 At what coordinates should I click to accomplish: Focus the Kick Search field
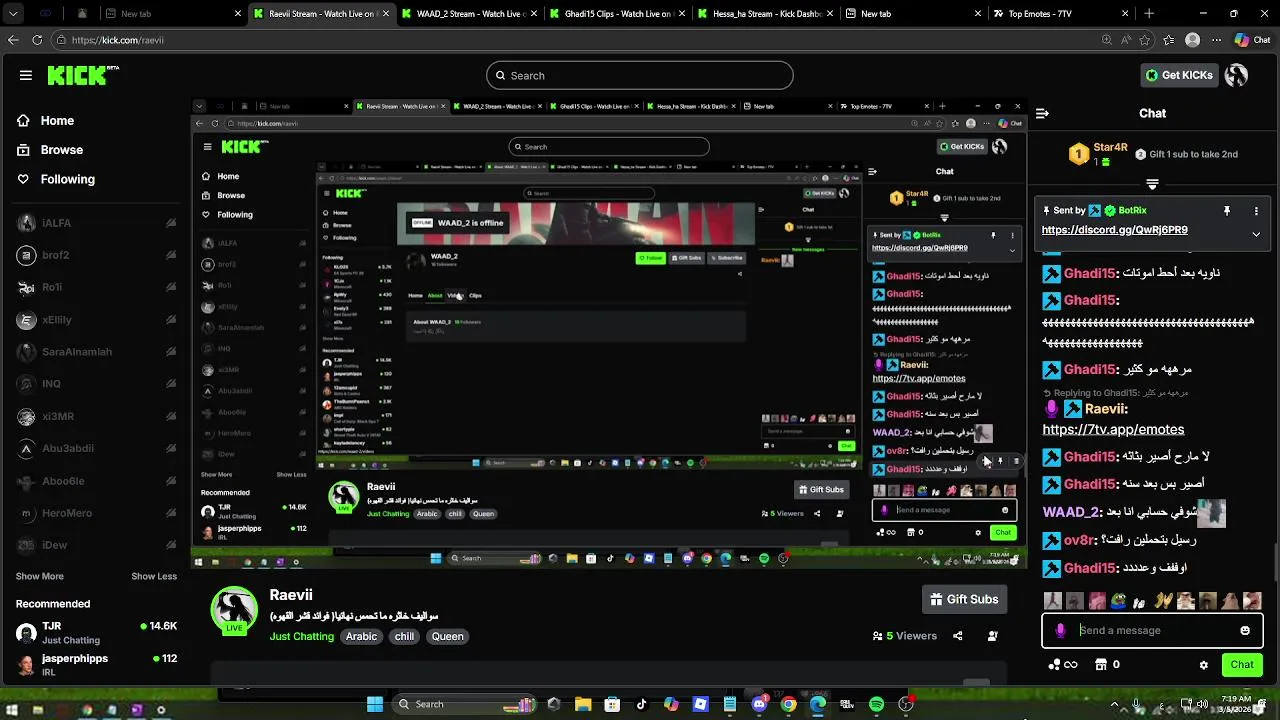click(640, 75)
